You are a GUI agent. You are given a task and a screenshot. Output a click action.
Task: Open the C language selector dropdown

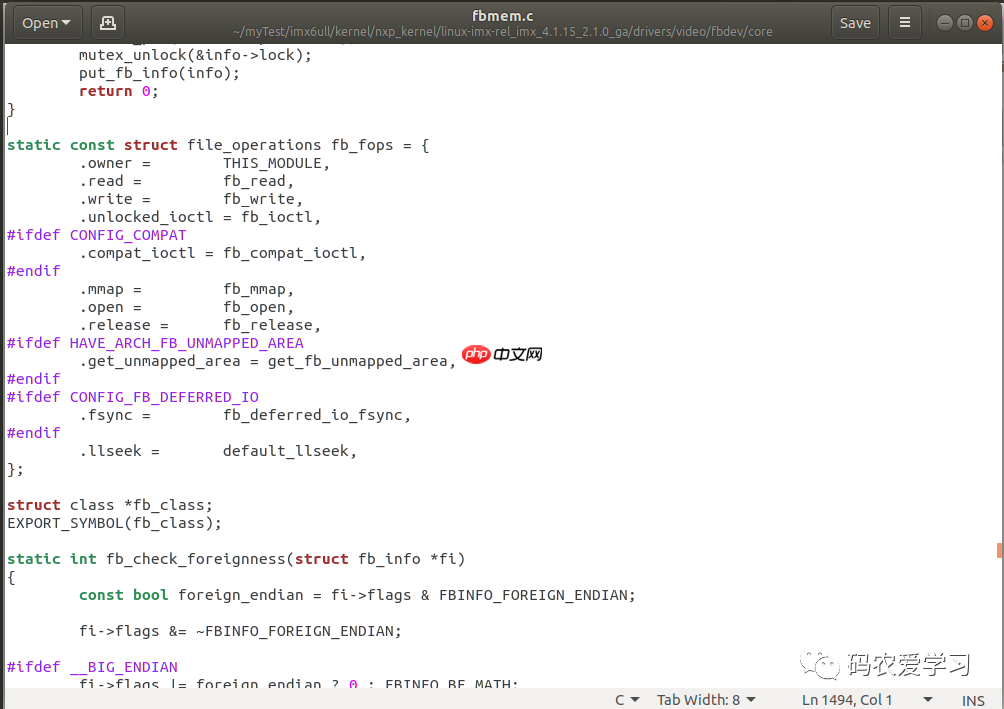pyautogui.click(x=627, y=700)
